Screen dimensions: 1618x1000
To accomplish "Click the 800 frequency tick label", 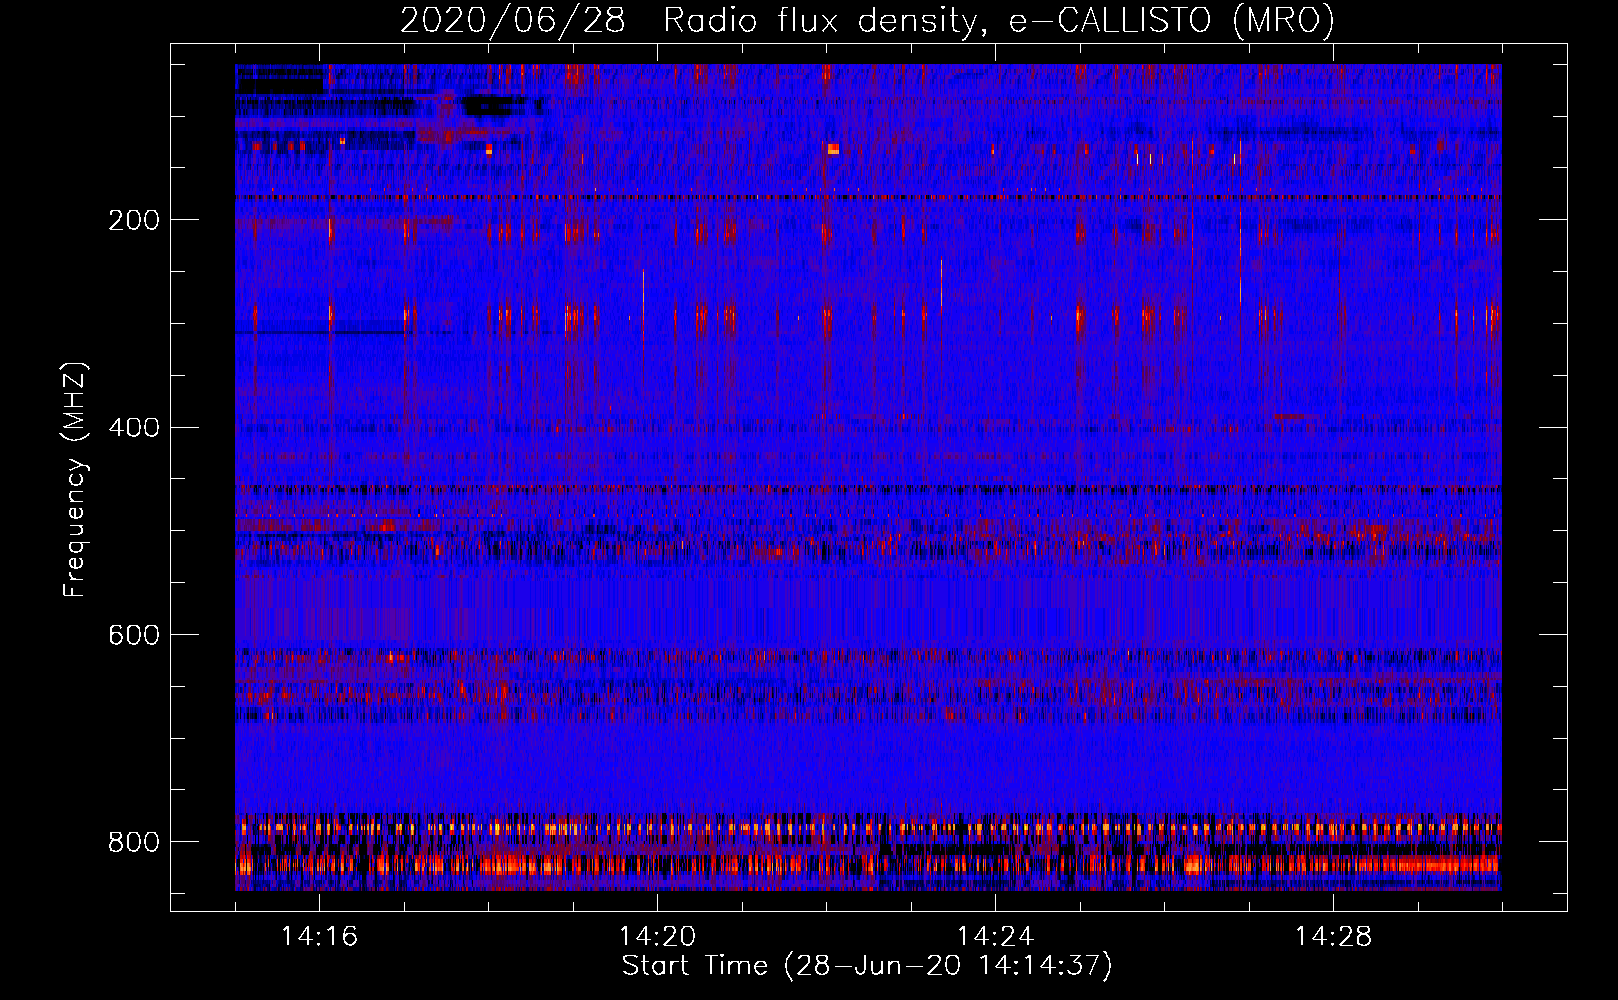I will click(x=134, y=842).
